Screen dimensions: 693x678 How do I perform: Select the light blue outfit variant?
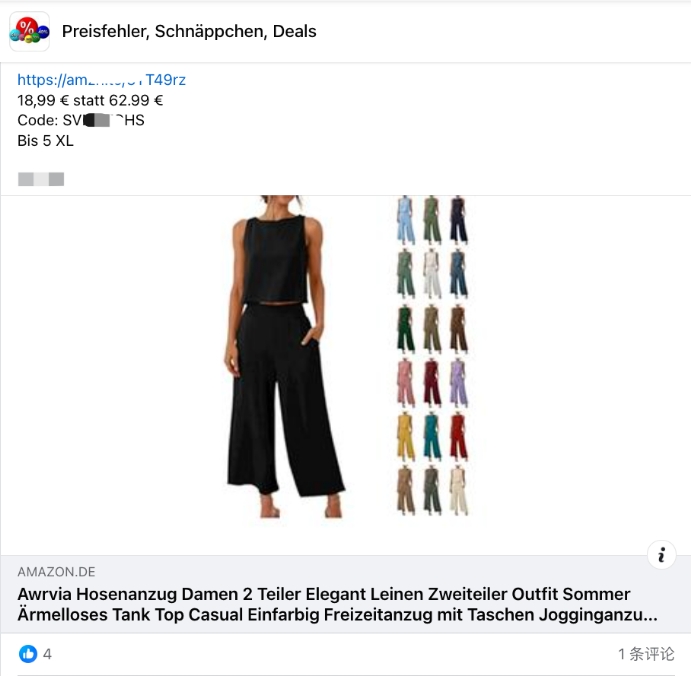click(x=405, y=220)
